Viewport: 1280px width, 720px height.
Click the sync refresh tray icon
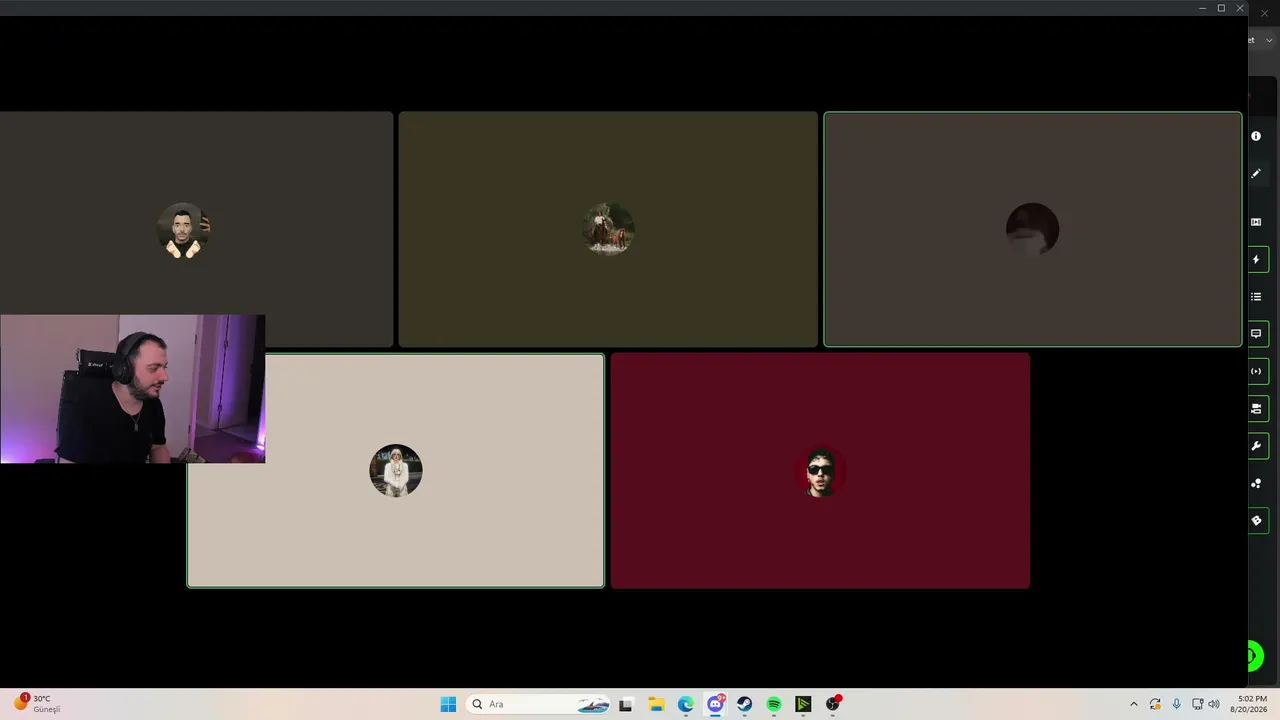click(1155, 704)
